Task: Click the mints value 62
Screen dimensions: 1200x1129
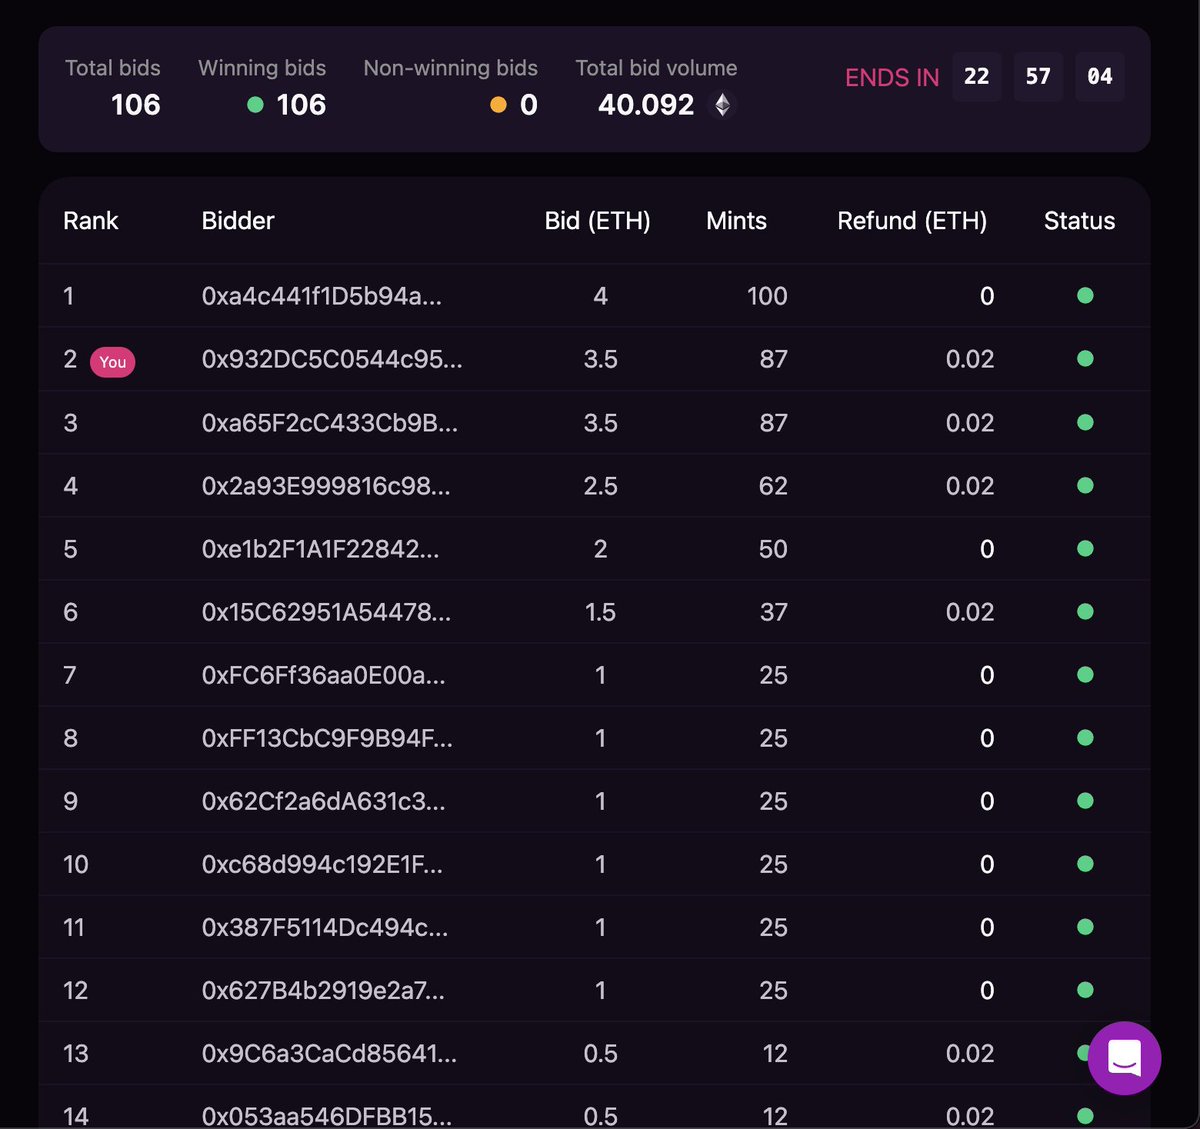Action: click(x=773, y=486)
